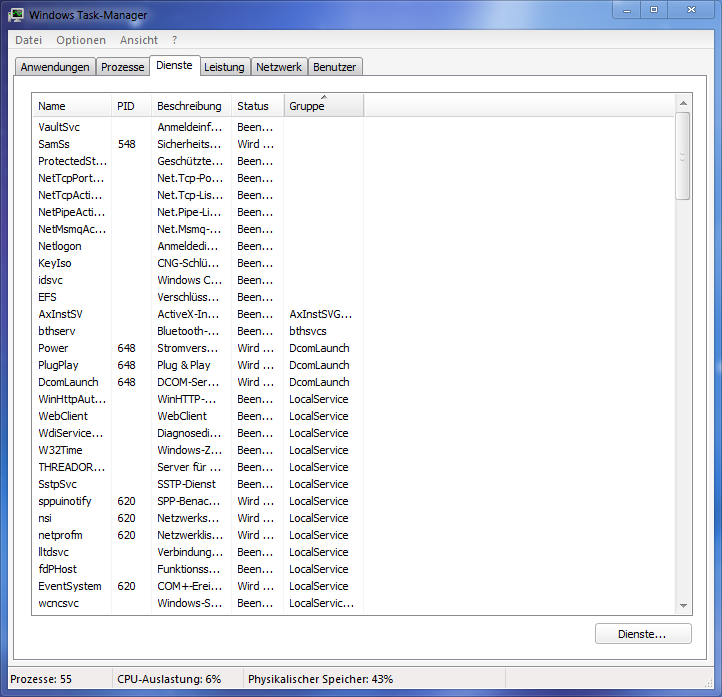Close the Task-Manager window
The height and width of the screenshot is (697, 722).
pyautogui.click(x=691, y=10)
